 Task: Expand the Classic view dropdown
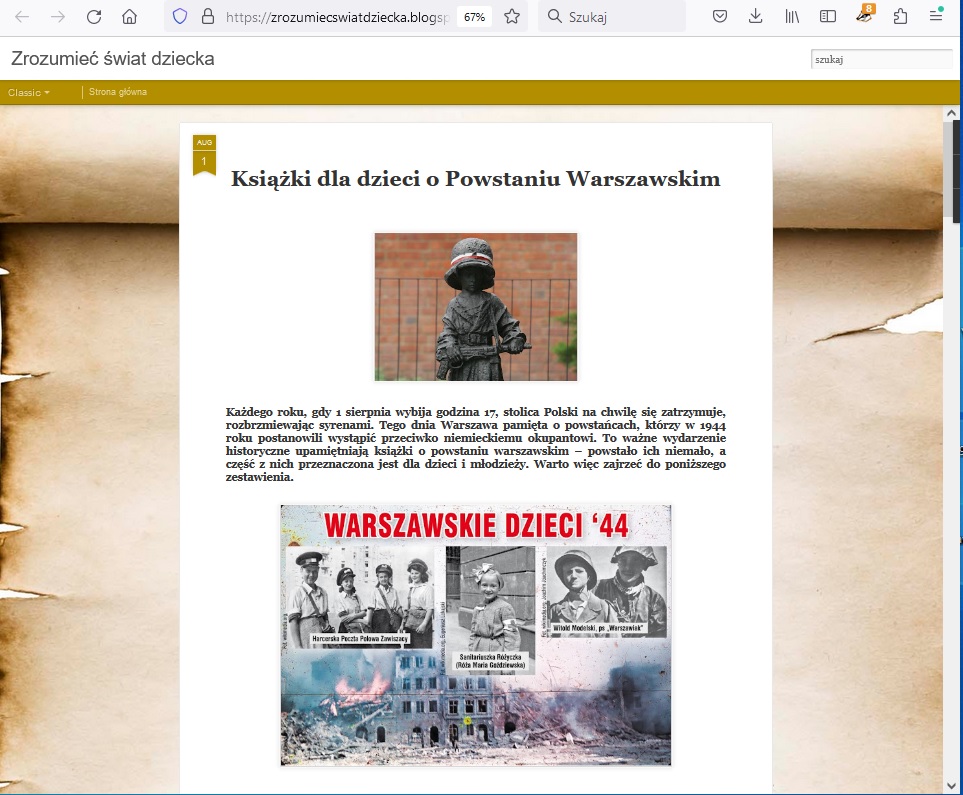(29, 93)
